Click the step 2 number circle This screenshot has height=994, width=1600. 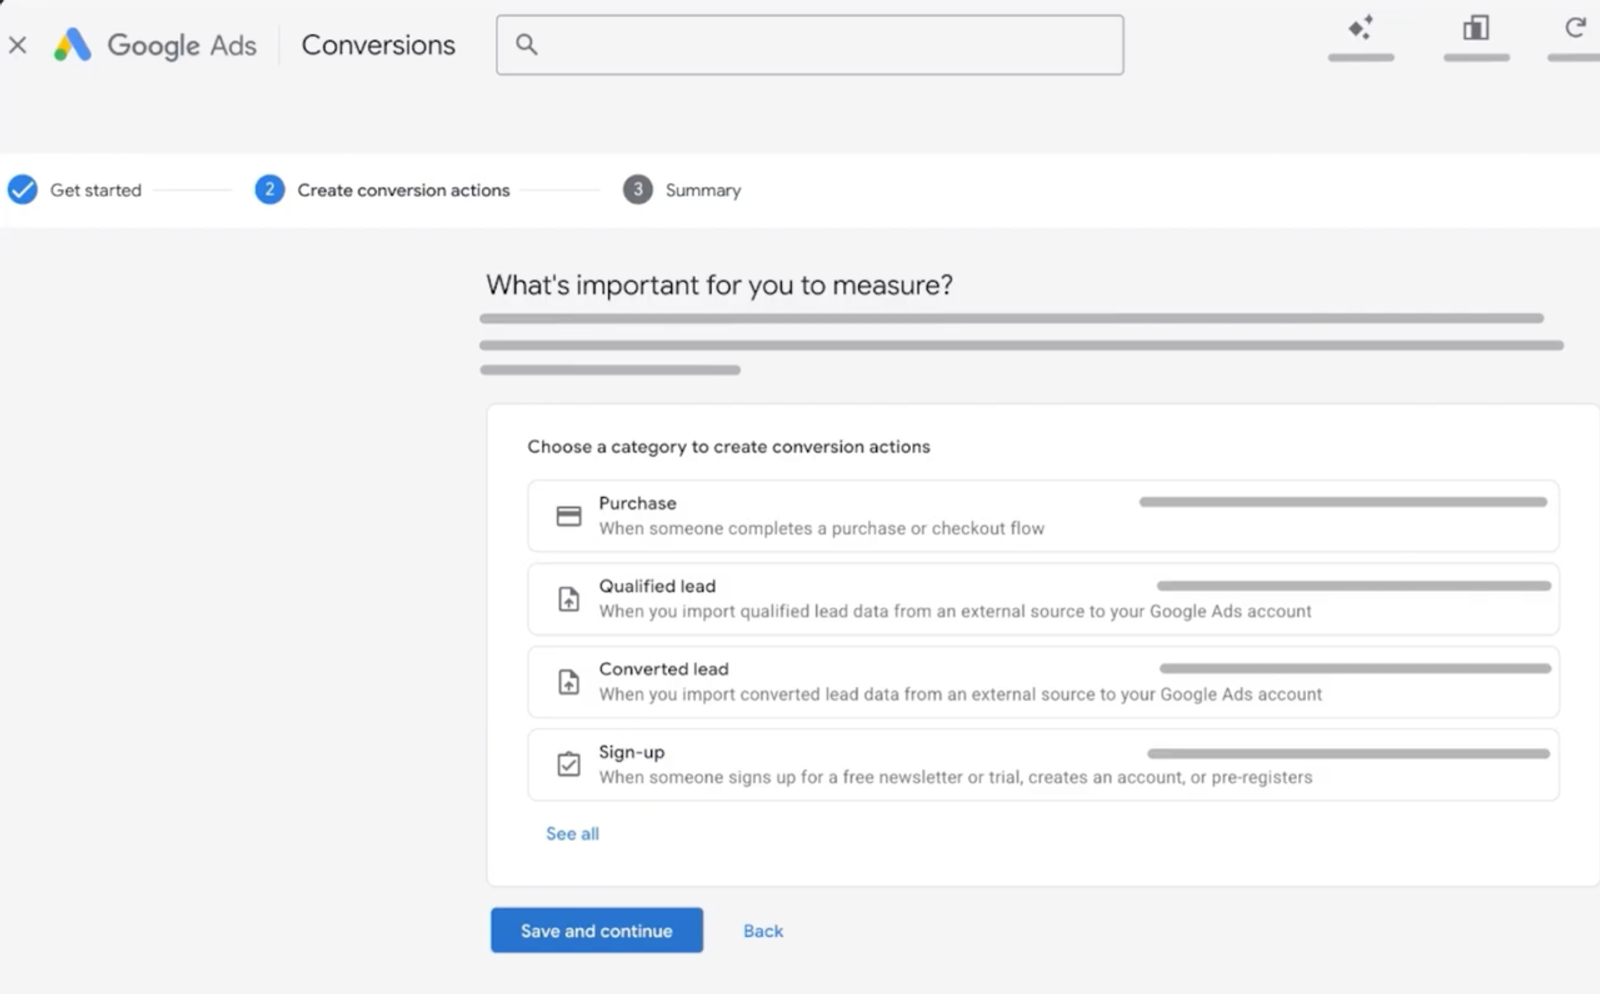(269, 190)
